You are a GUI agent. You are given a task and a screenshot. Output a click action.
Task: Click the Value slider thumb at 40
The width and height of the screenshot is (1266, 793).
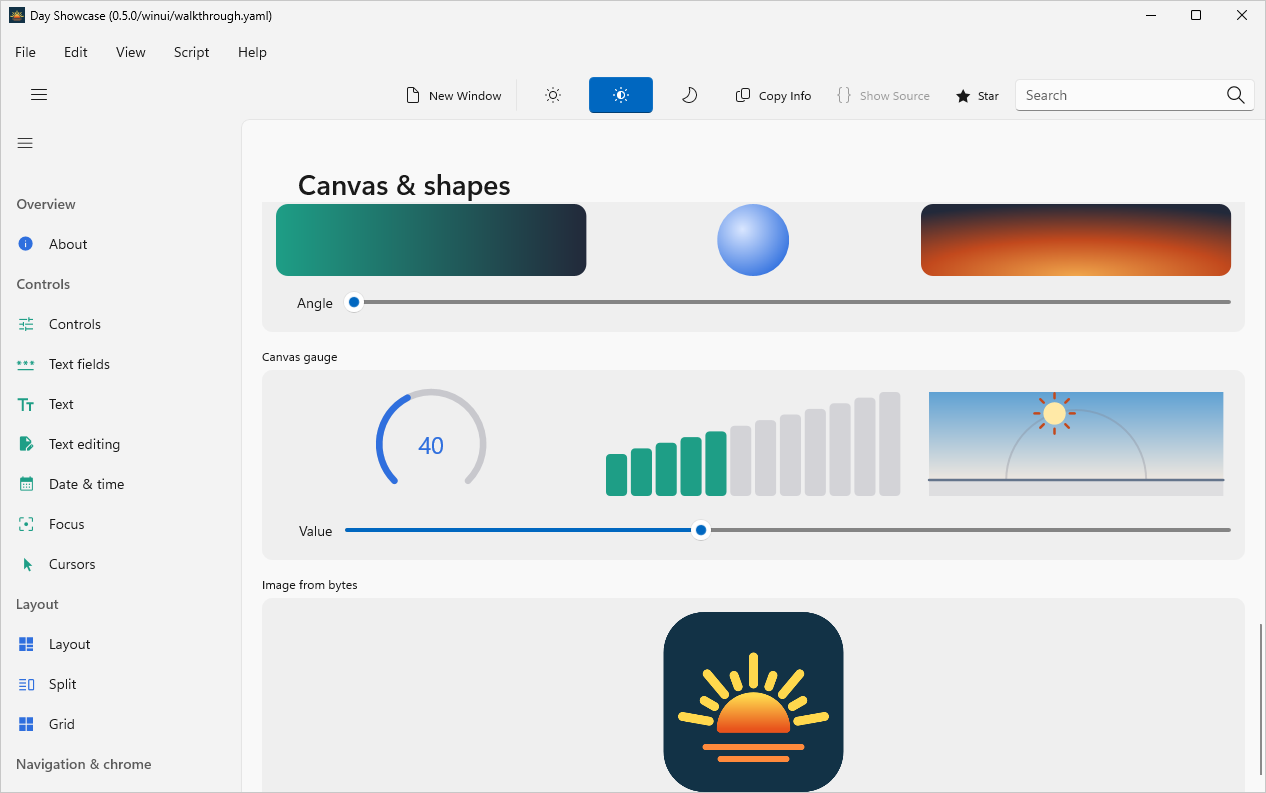pos(701,530)
